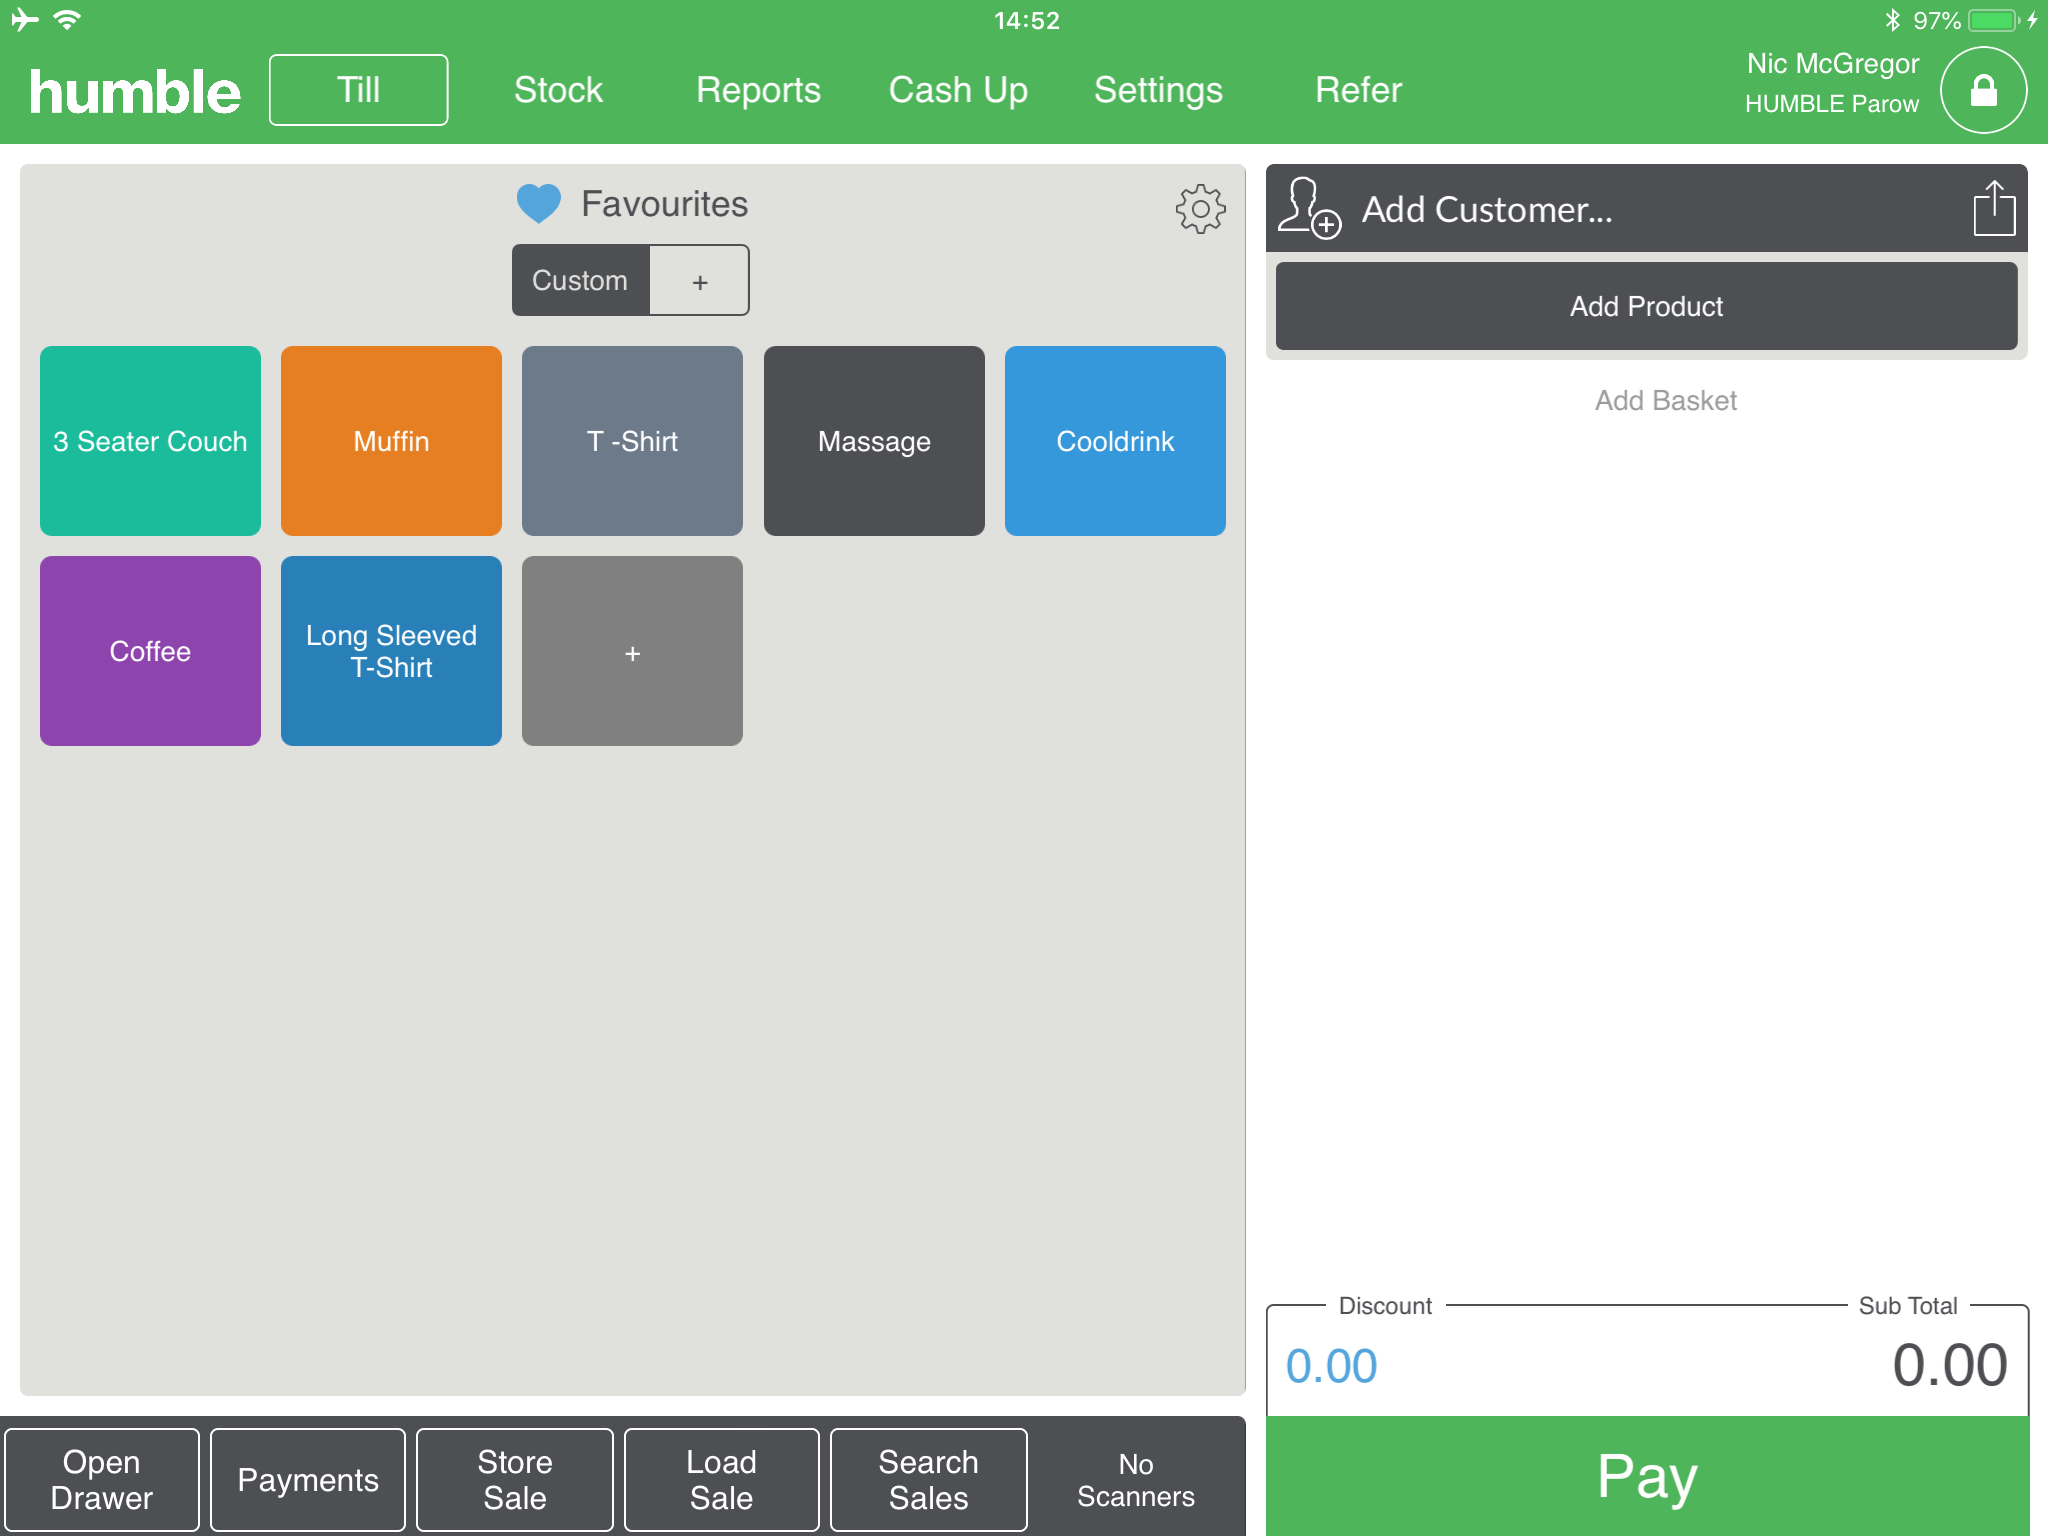The image size is (2048, 1536).
Task: Tap the airplane mode icon
Action: click(x=24, y=19)
